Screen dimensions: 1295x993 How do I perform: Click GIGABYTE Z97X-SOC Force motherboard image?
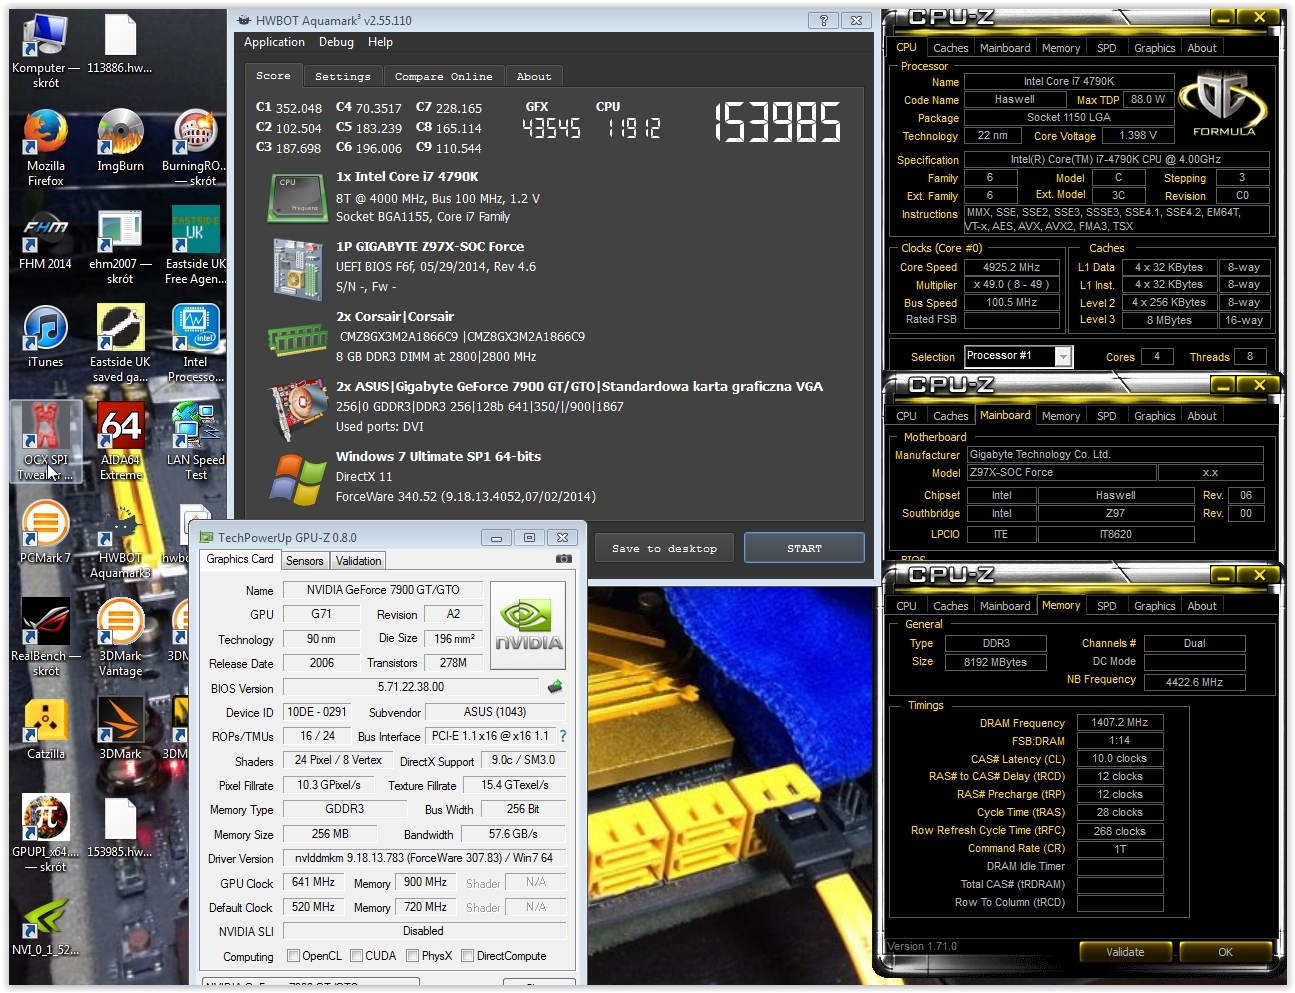297,269
